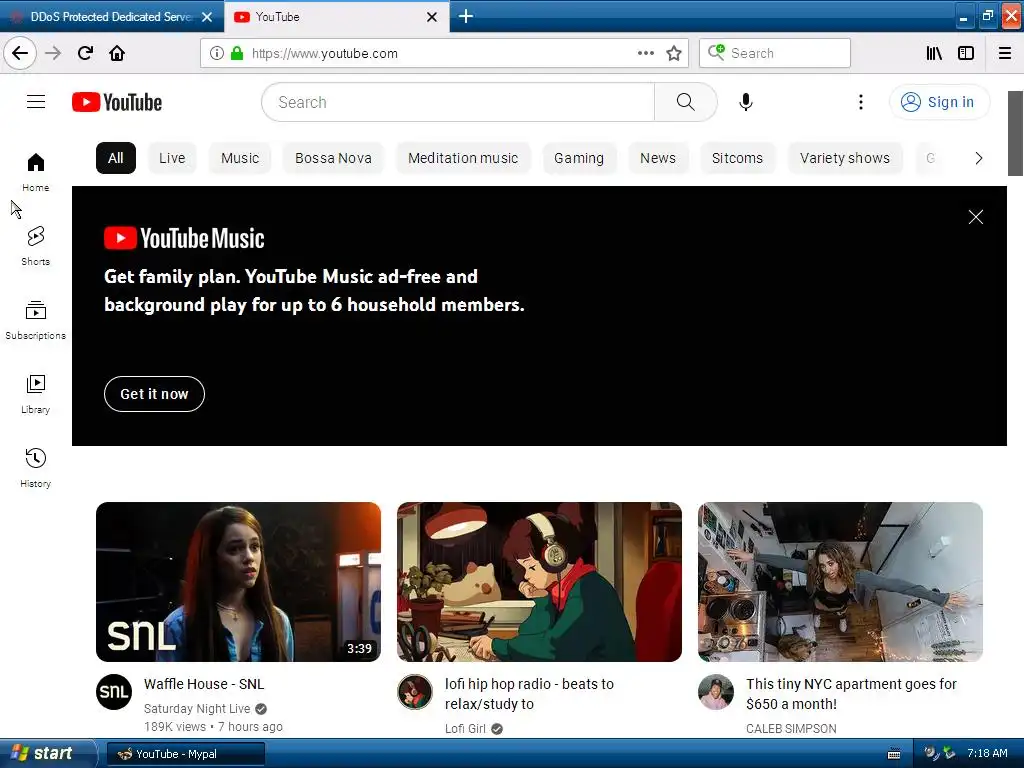Go to Home in the sidebar
The width and height of the screenshot is (1024, 768).
click(35, 172)
